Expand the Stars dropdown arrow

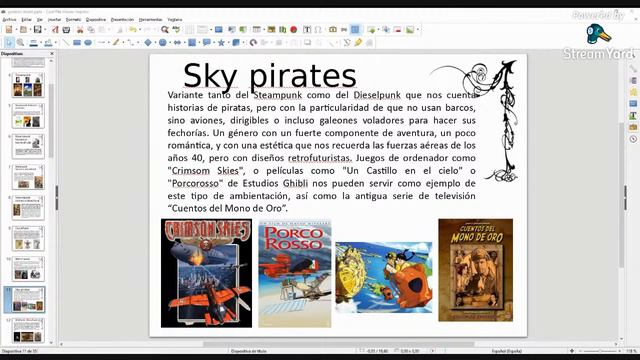228,42
